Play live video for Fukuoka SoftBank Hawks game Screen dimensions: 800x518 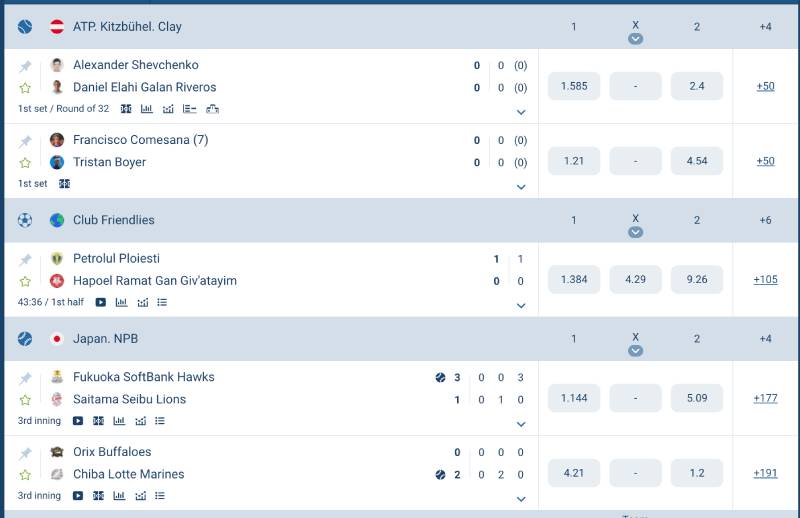78,421
